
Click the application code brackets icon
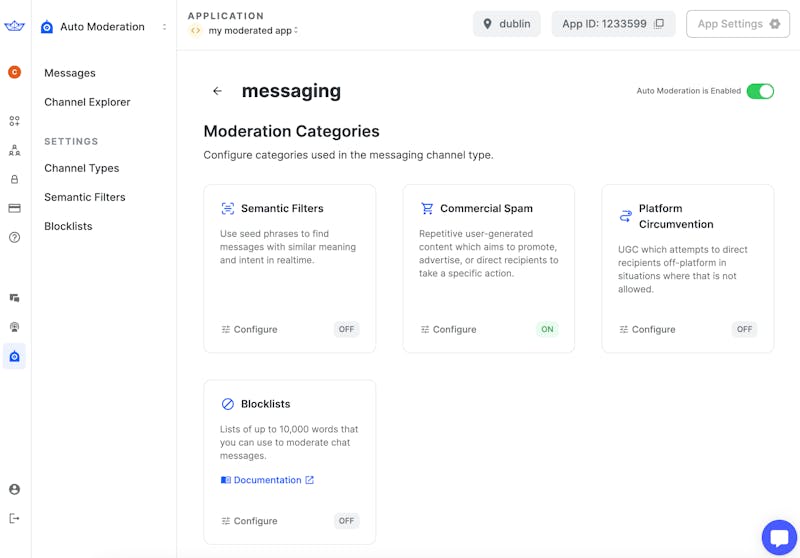click(195, 31)
